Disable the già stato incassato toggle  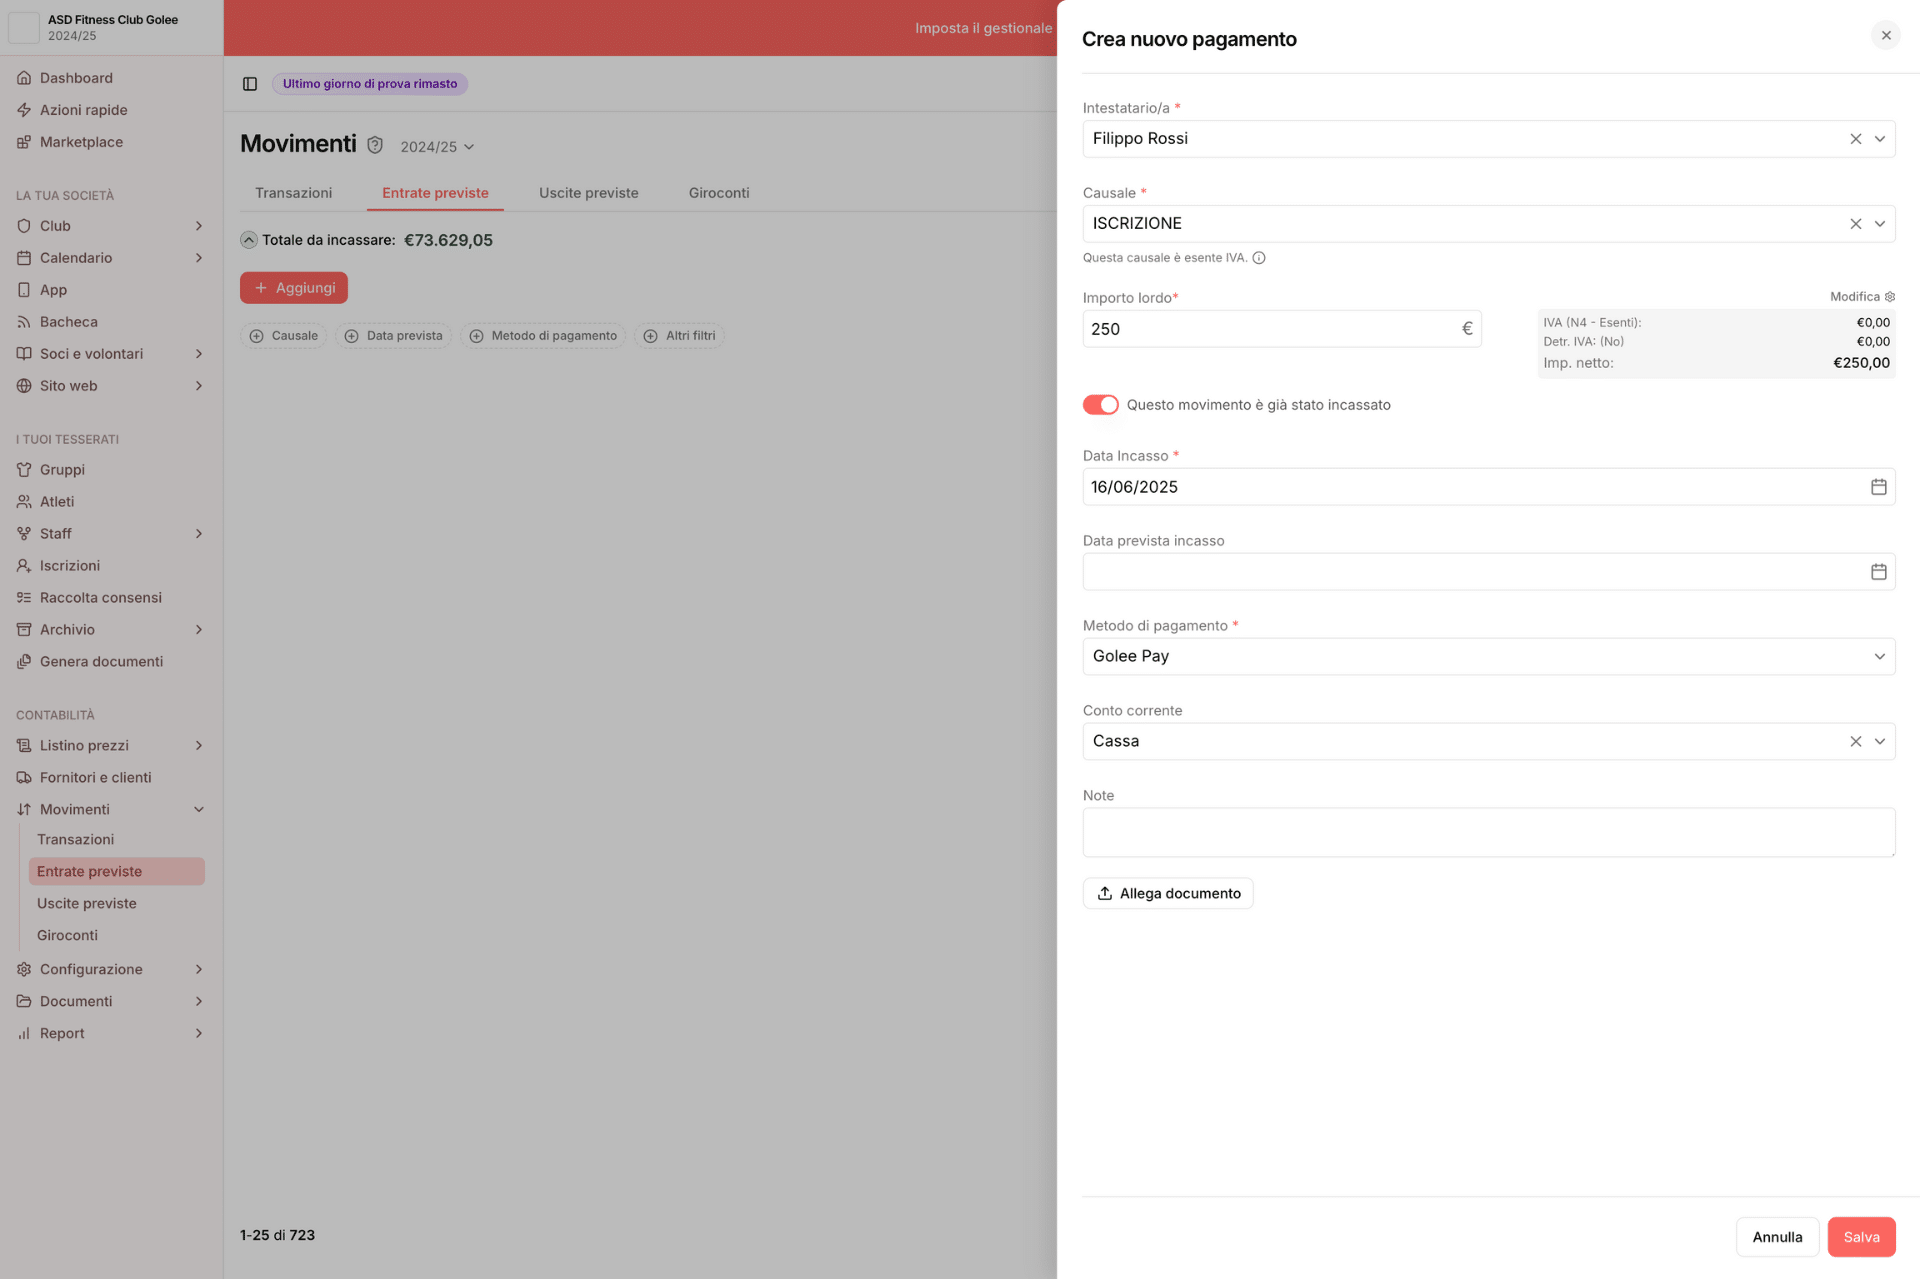pos(1100,405)
